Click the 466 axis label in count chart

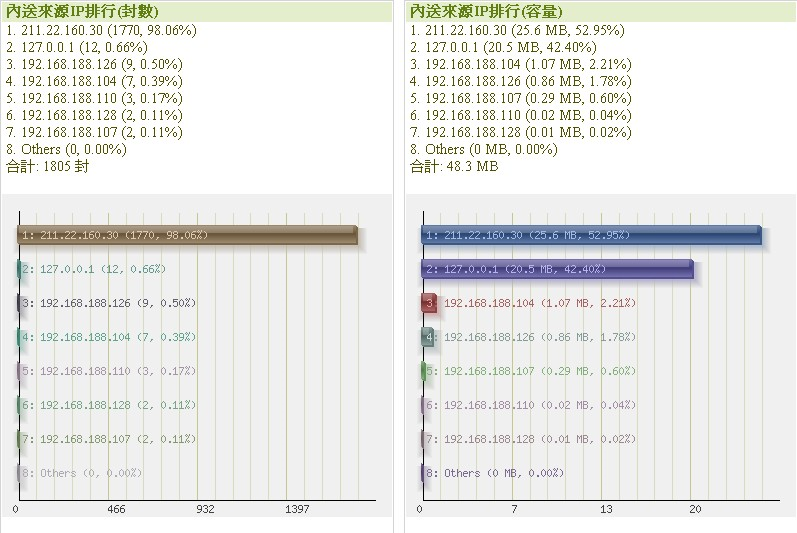[116, 510]
